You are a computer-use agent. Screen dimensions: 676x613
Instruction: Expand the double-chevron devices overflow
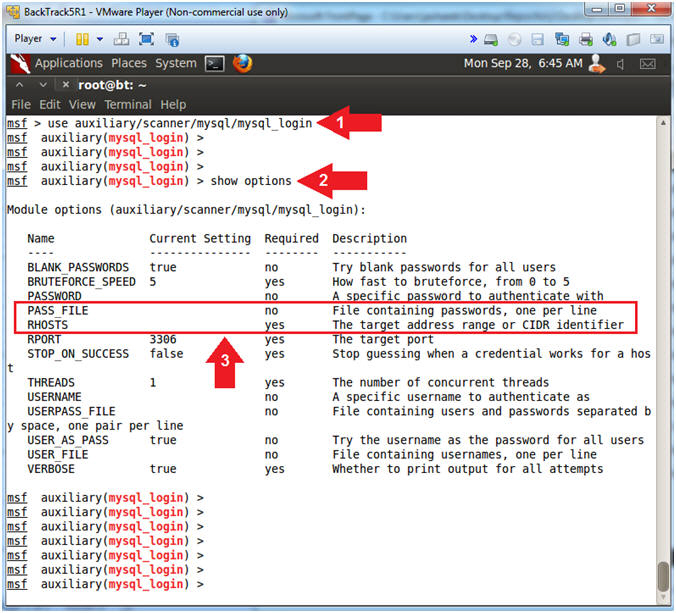point(473,39)
